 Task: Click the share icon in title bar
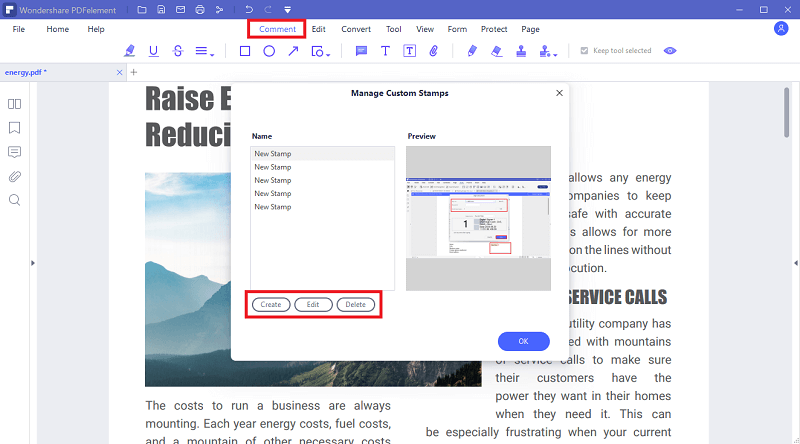pyautogui.click(x=219, y=10)
